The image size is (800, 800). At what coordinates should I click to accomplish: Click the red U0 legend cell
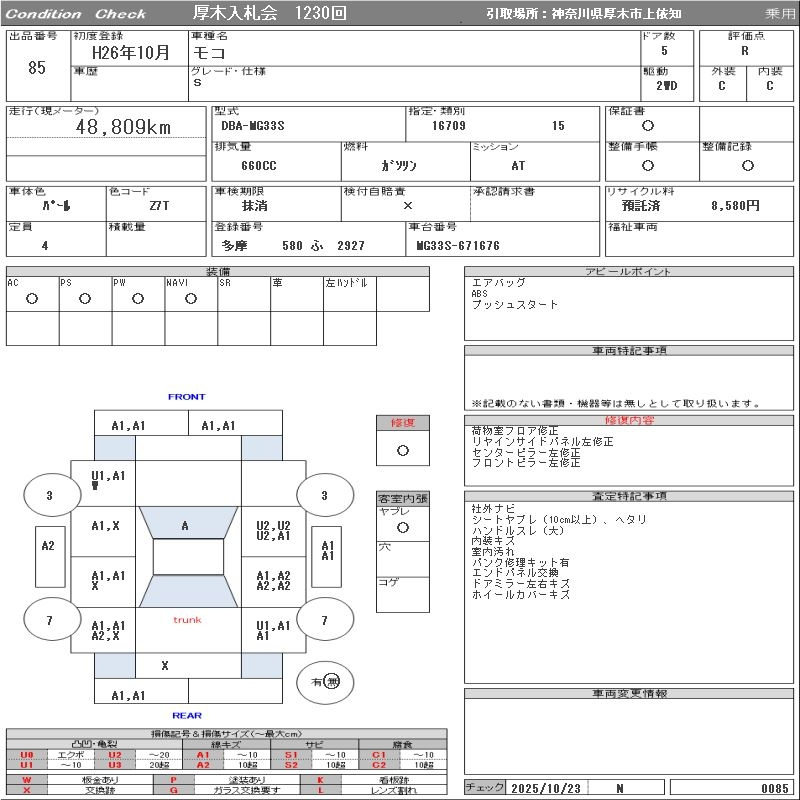(27, 755)
